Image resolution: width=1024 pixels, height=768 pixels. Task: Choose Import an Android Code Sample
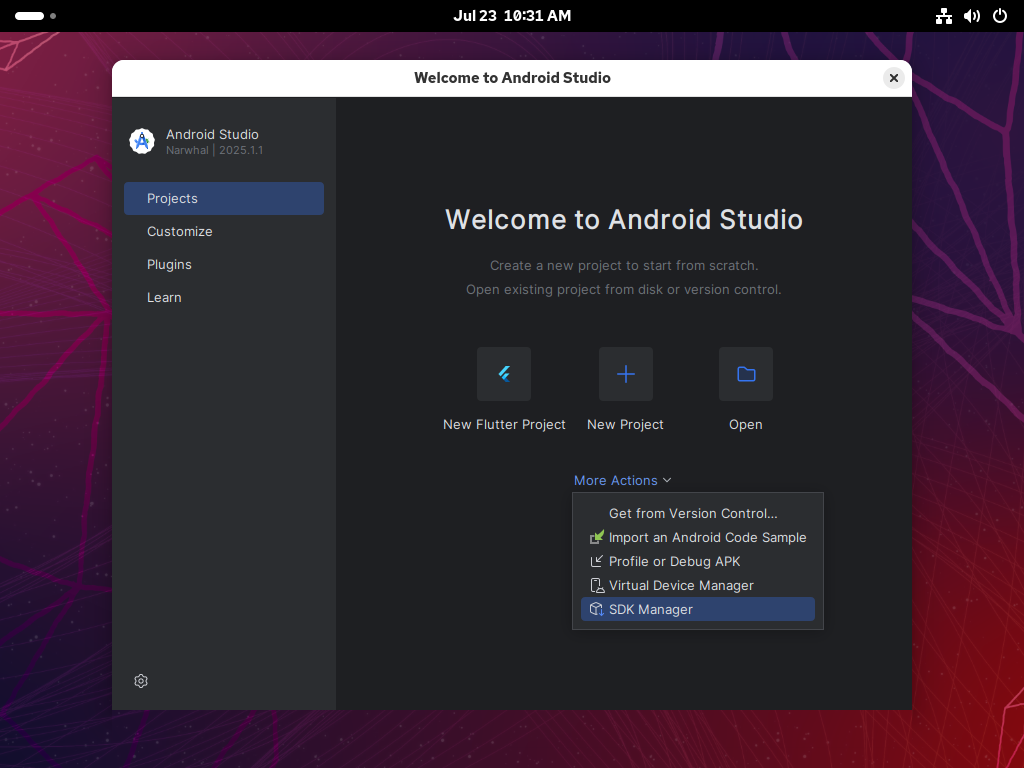(707, 537)
